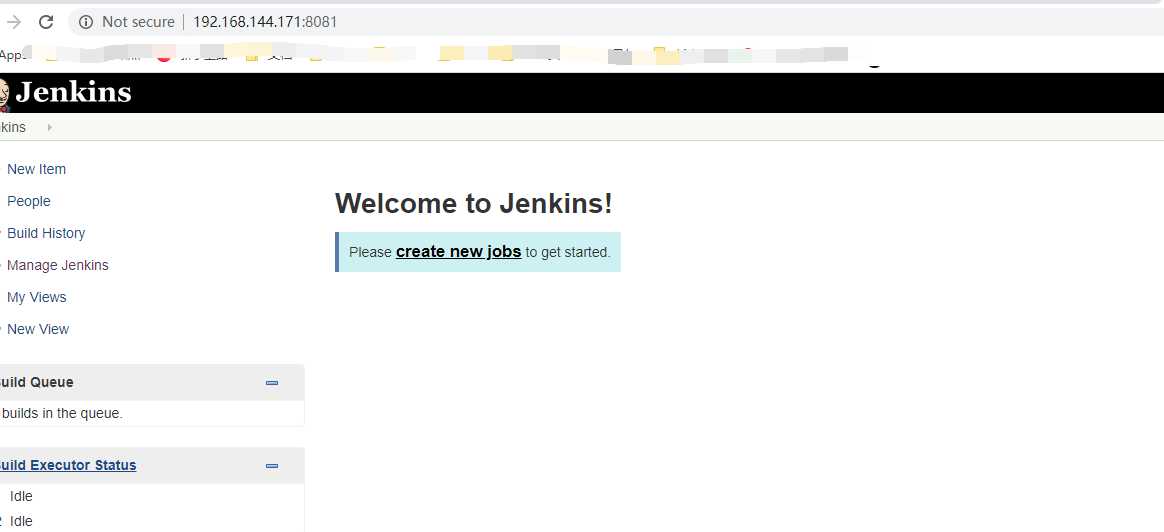Open the People page

[29, 201]
